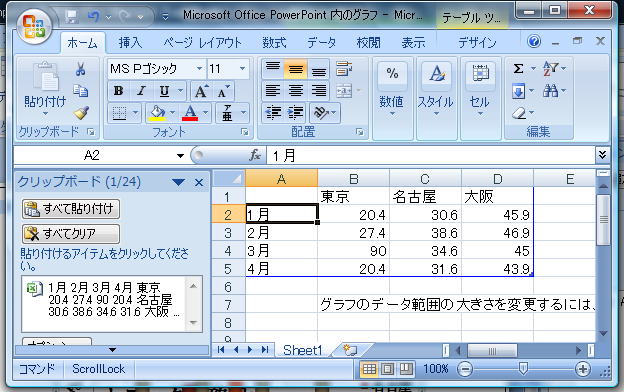Toggle Italic formatting

[x=141, y=91]
